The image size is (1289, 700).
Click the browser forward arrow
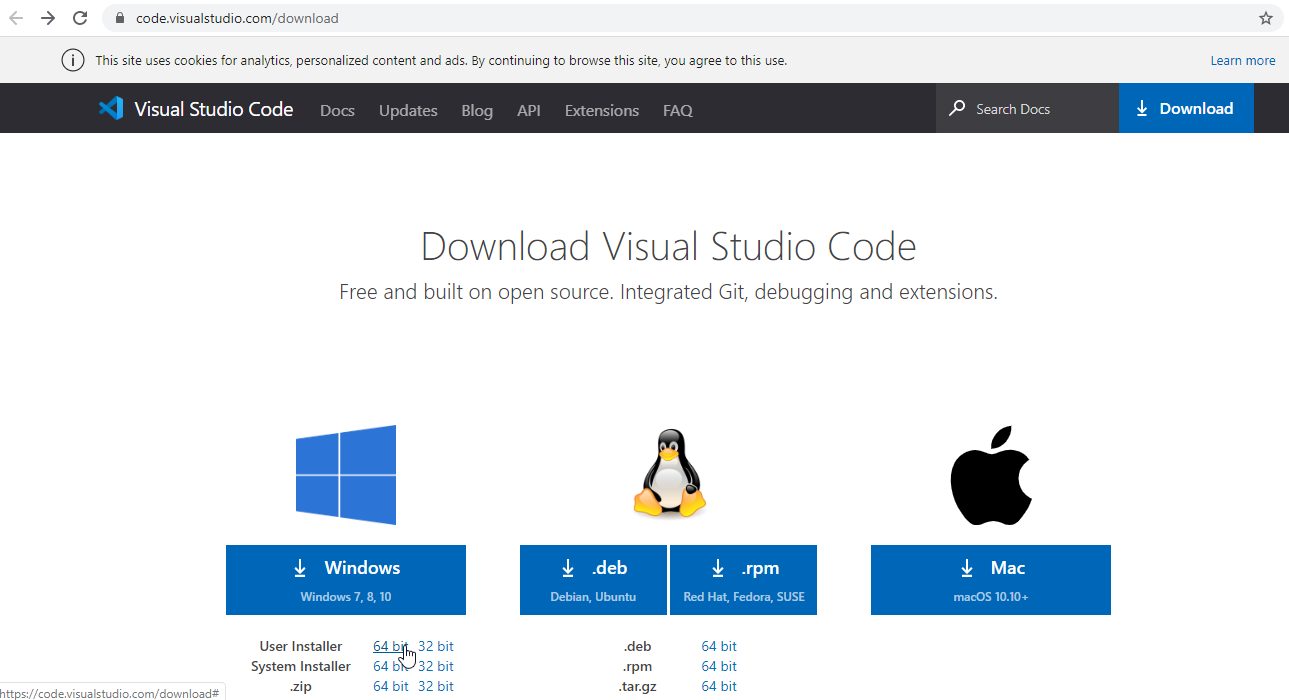tap(48, 18)
